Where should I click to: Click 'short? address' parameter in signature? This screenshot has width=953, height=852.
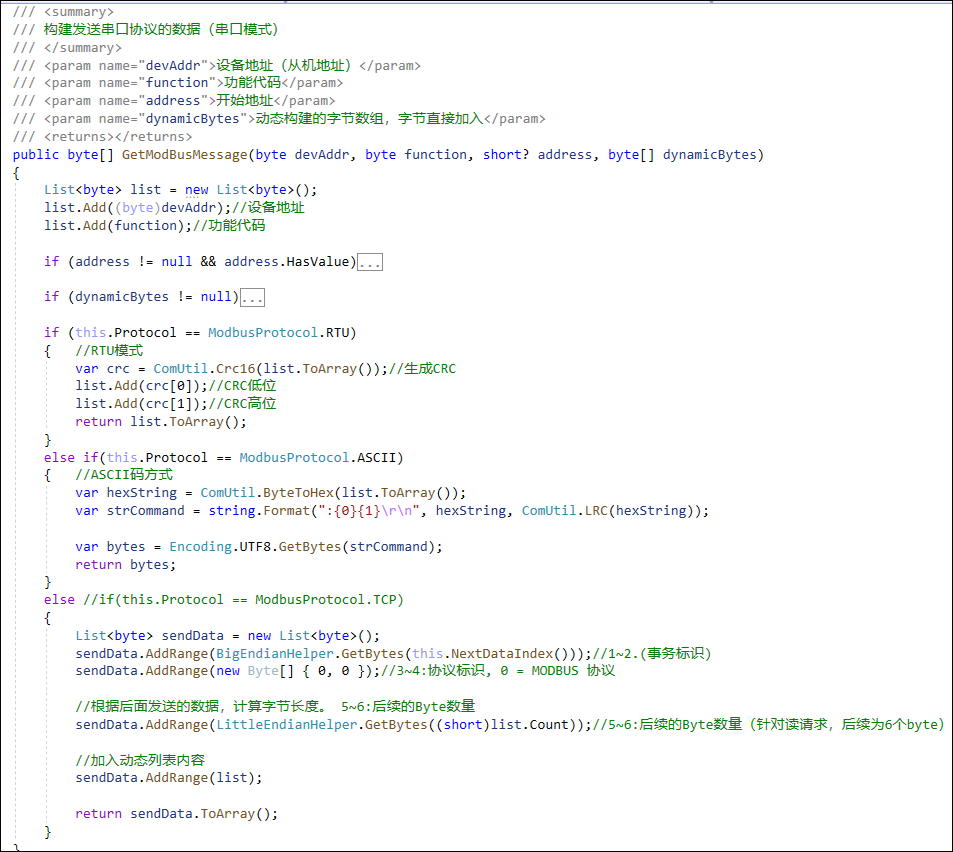537,155
